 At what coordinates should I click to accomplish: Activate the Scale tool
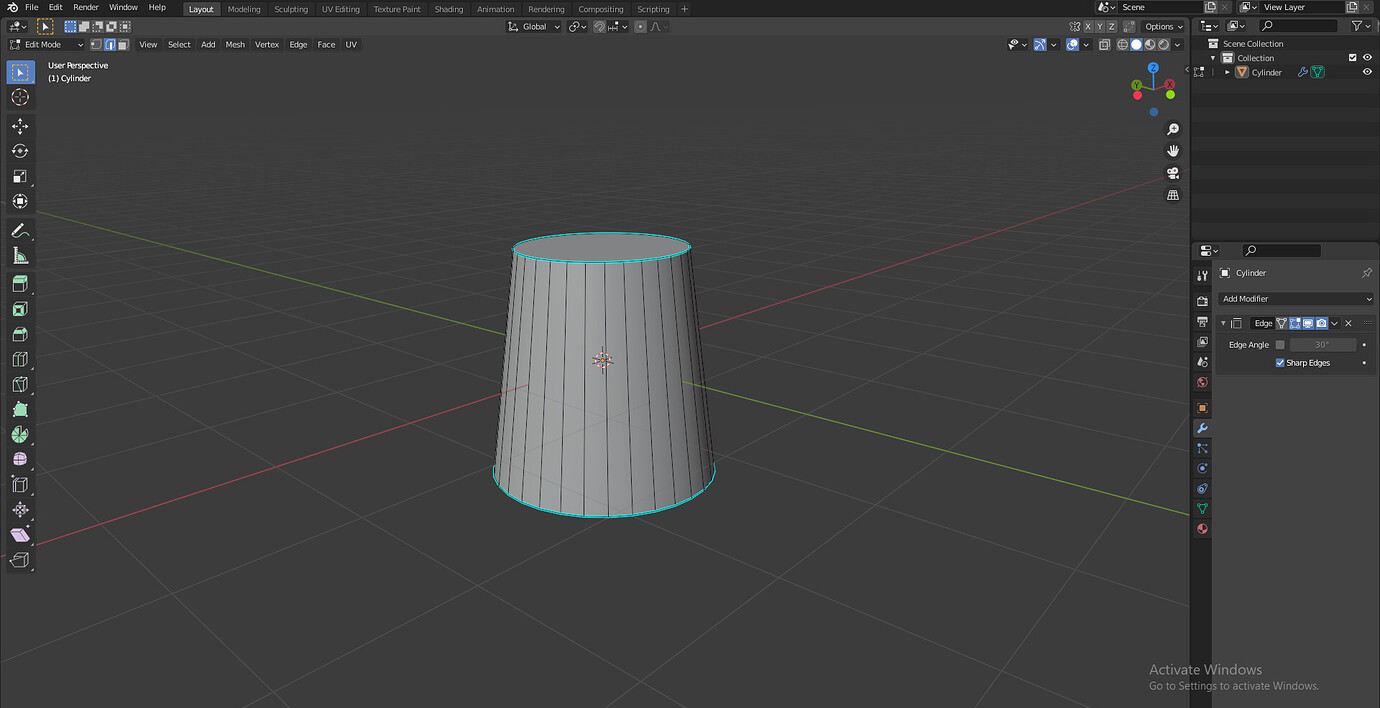pyautogui.click(x=20, y=176)
